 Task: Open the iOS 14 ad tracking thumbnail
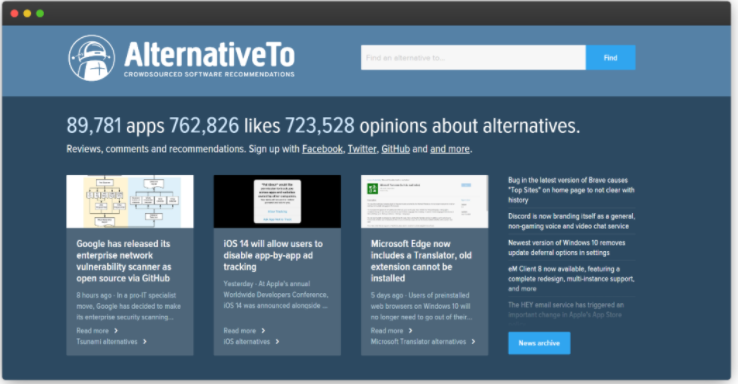pyautogui.click(x=277, y=201)
